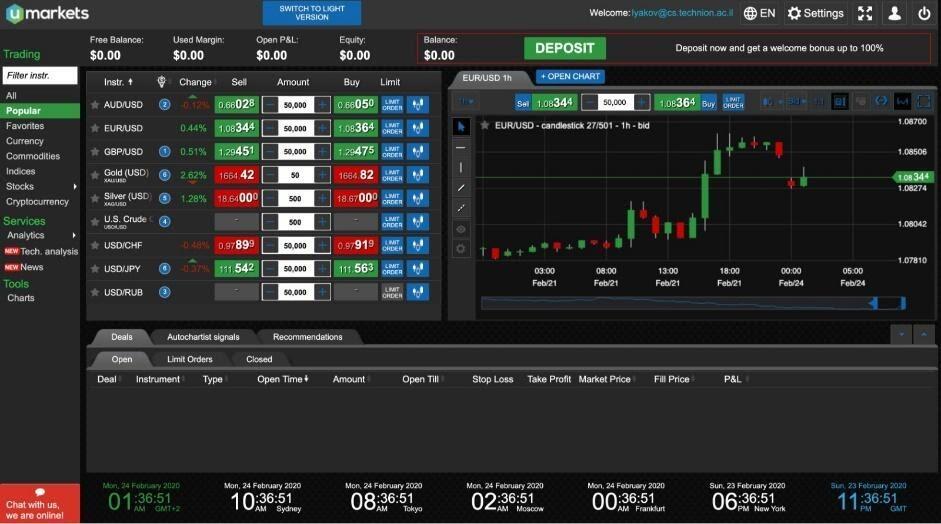The width and height of the screenshot is (941, 524).
Task: Favorite AUD/USD with its star
Action: pos(95,104)
